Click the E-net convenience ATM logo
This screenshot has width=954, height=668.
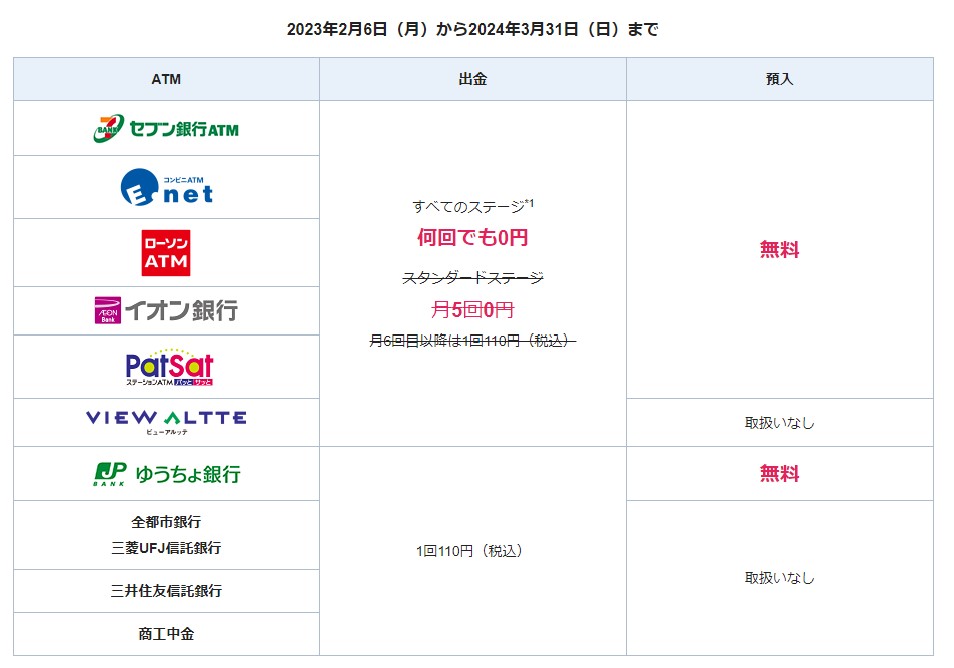(x=167, y=187)
